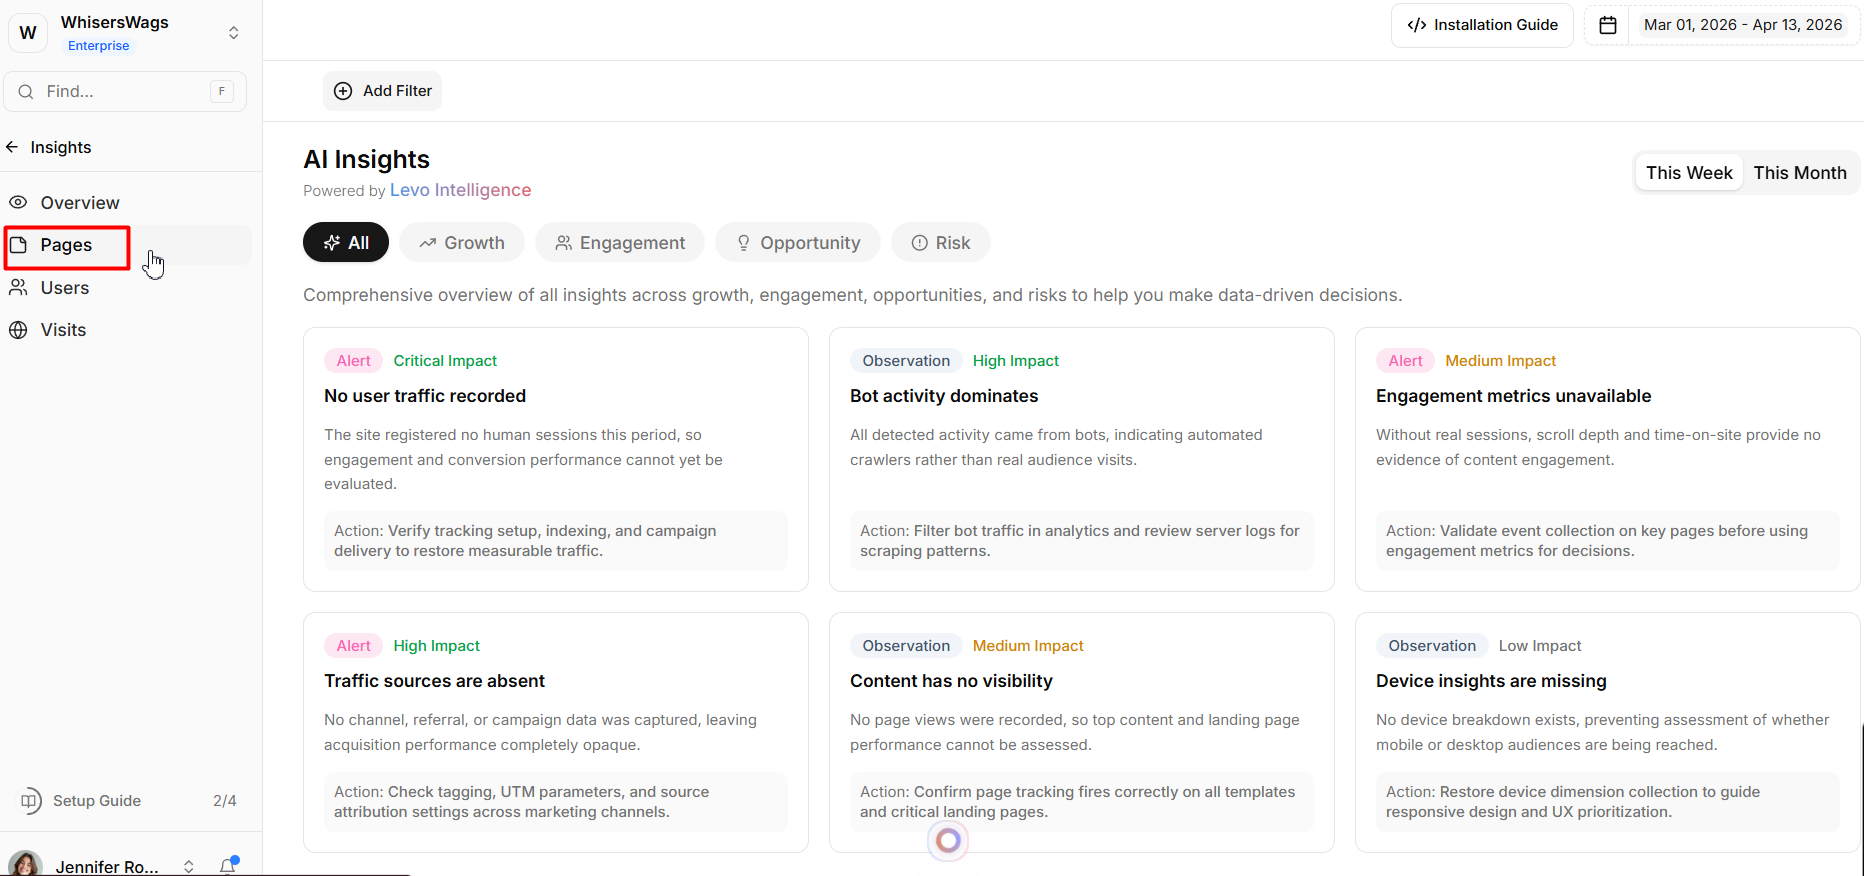Click the Add Filter button
Image resolution: width=1864 pixels, height=876 pixels.
point(382,91)
